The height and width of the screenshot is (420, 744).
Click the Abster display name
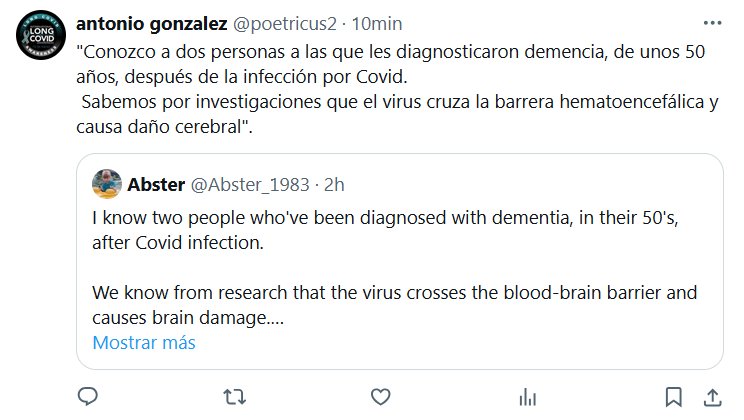coord(156,184)
